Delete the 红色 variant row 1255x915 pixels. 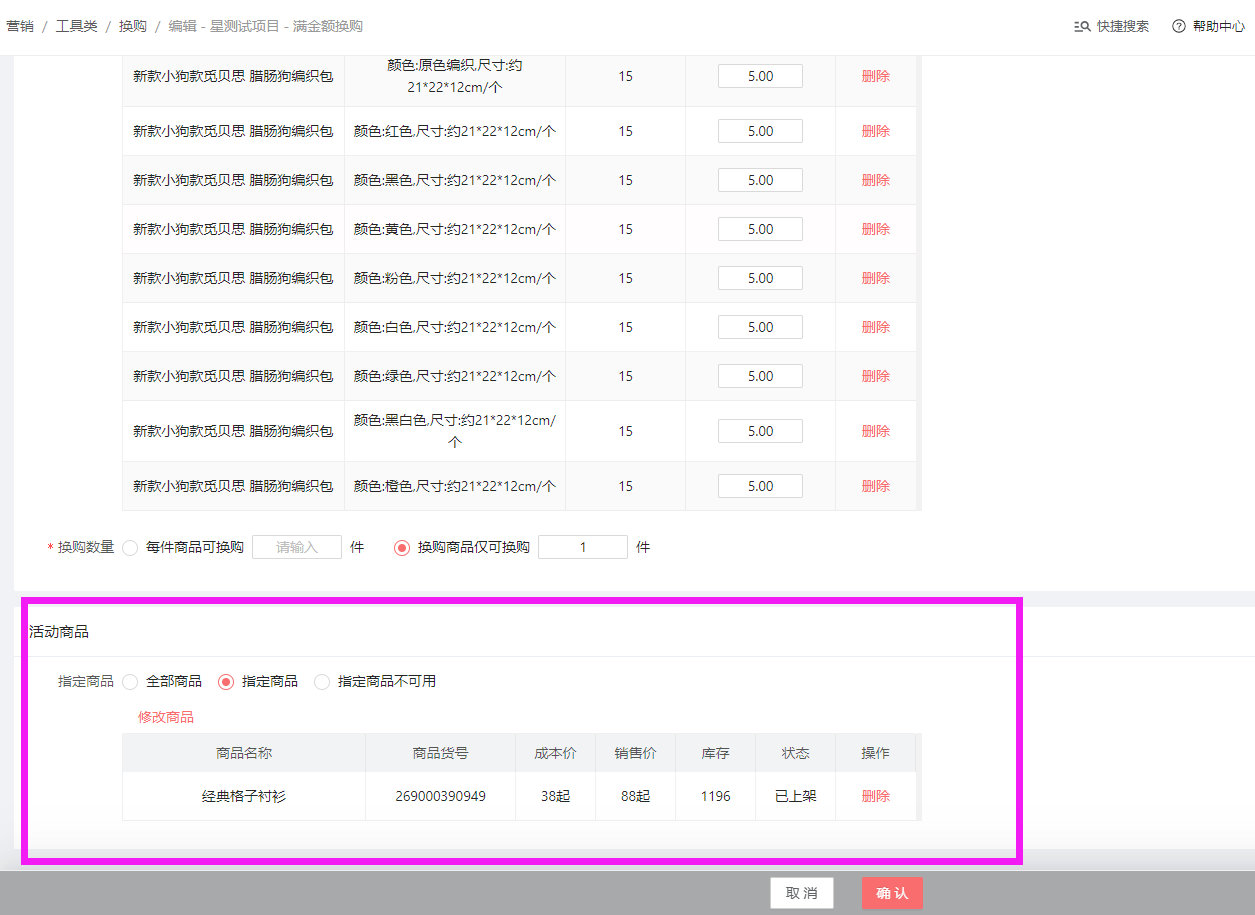875,131
